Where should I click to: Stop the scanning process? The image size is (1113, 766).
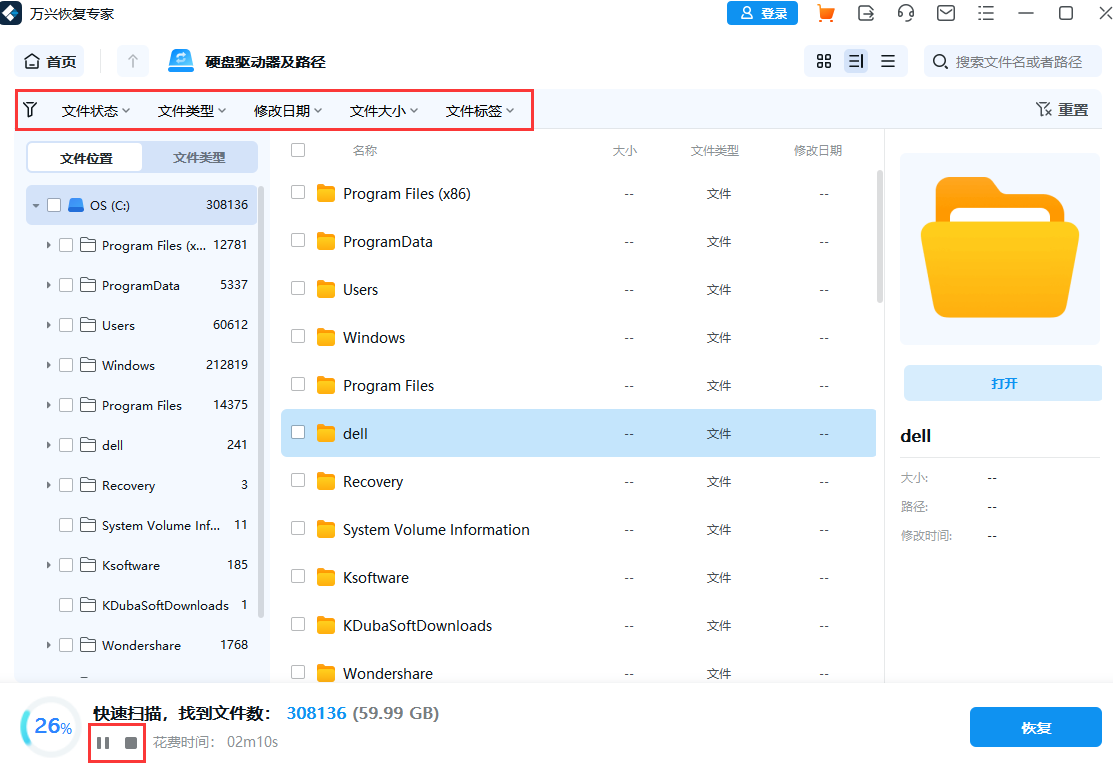130,742
